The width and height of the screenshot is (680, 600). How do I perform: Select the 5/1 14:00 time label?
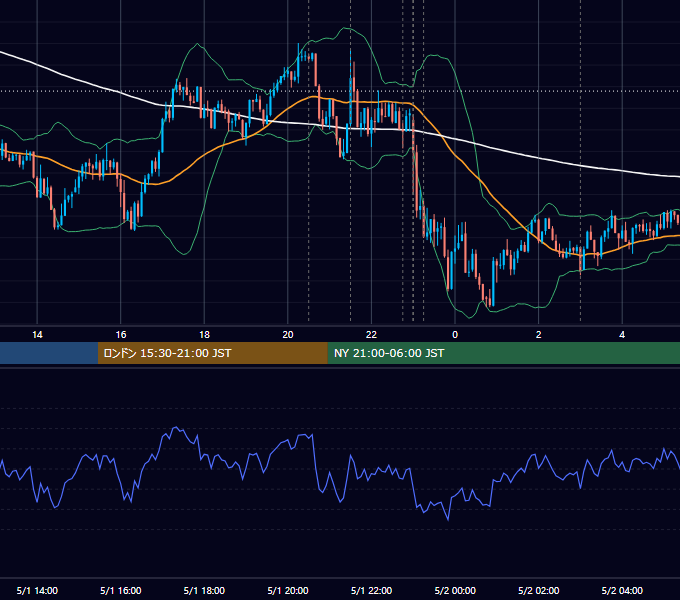[x=37, y=590]
